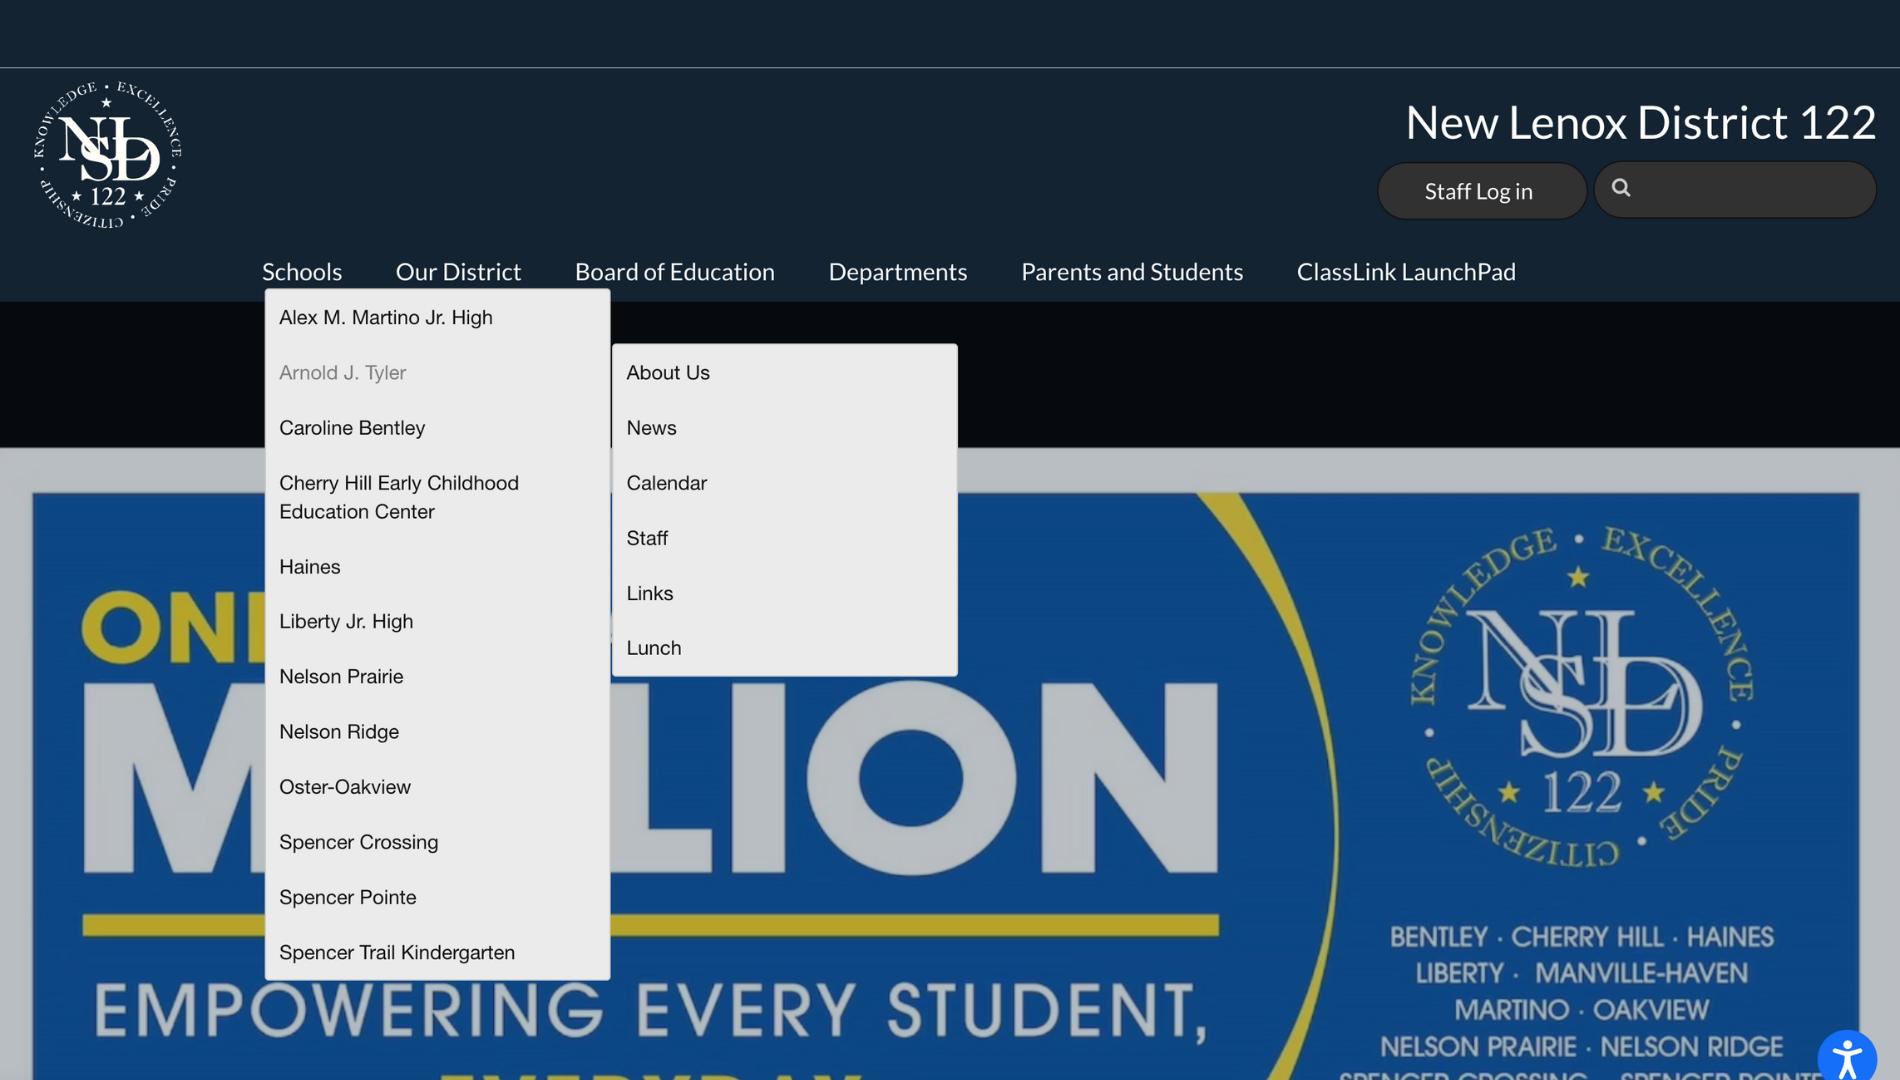Open the ClassLink LaunchPad link
Viewport: 1900px width, 1080px height.
pos(1405,271)
